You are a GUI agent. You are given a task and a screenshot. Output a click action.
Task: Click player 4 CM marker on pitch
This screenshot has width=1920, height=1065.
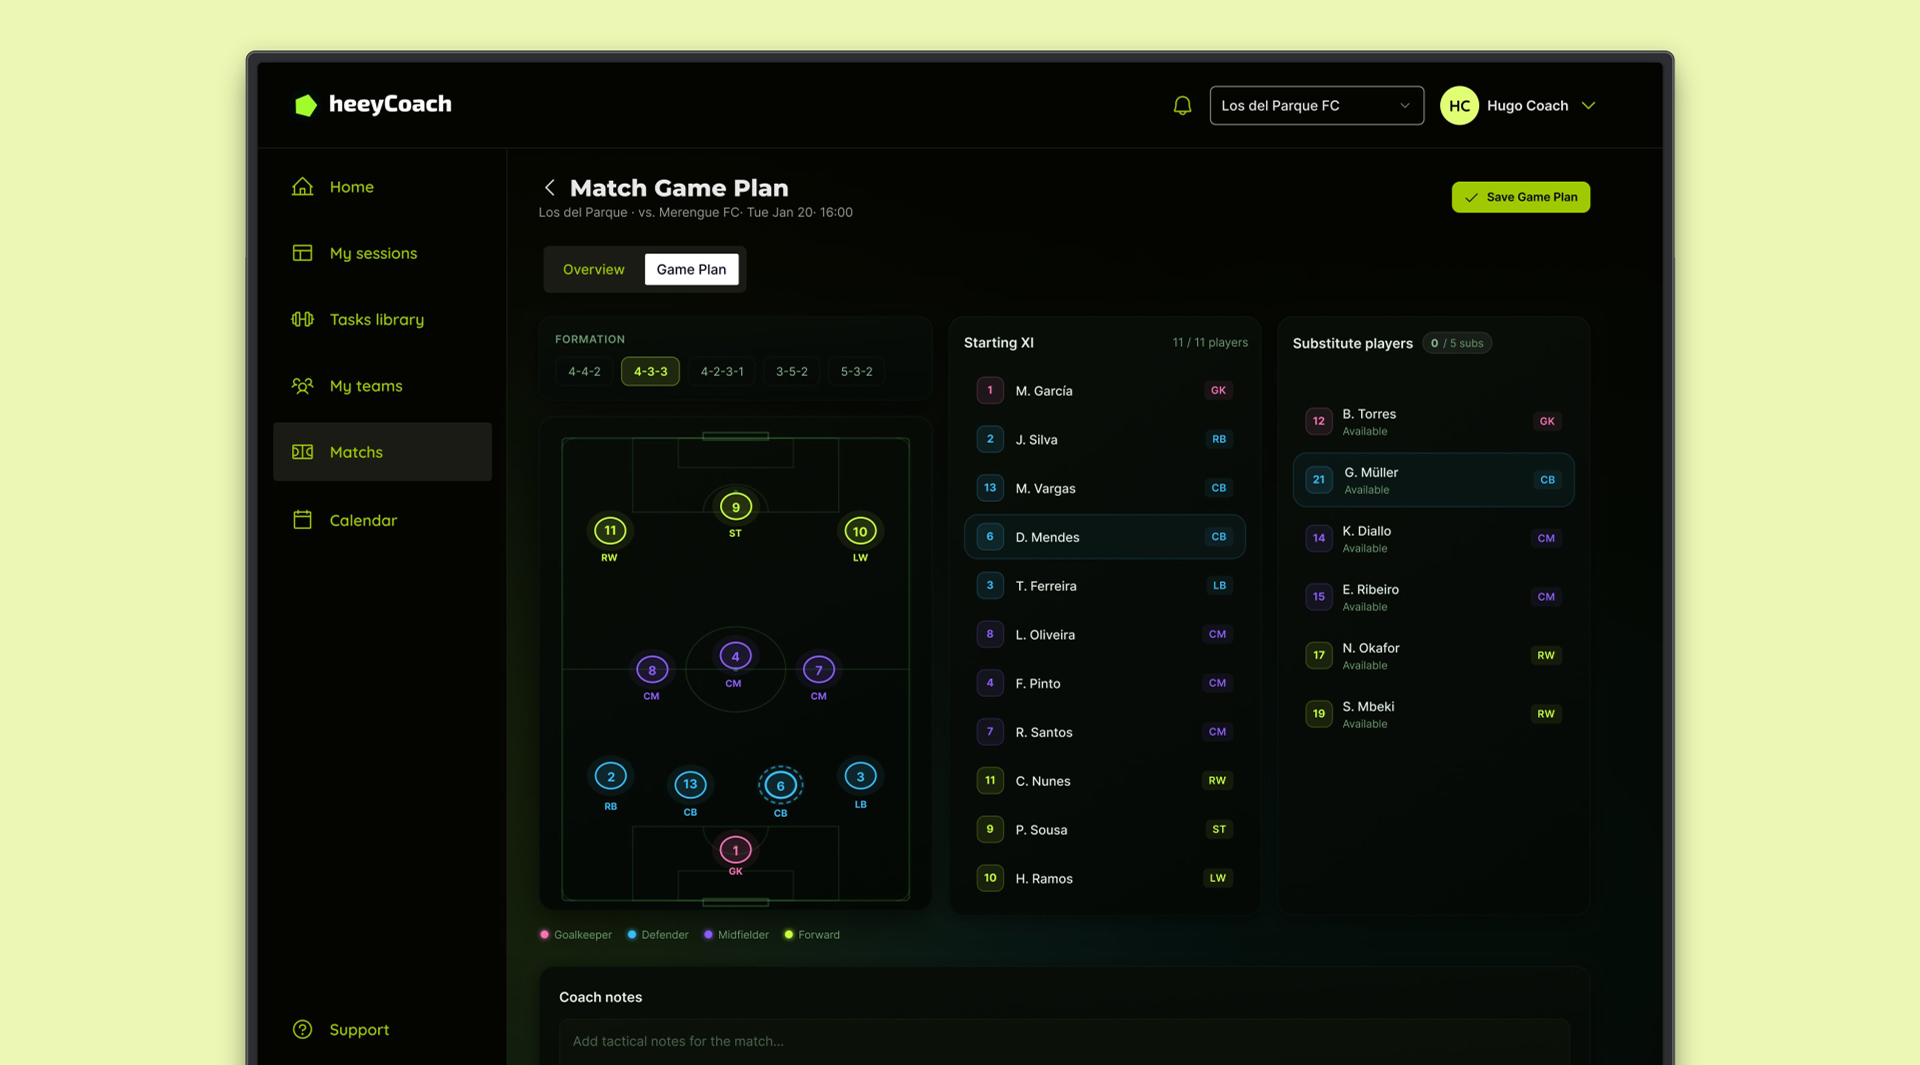point(735,657)
